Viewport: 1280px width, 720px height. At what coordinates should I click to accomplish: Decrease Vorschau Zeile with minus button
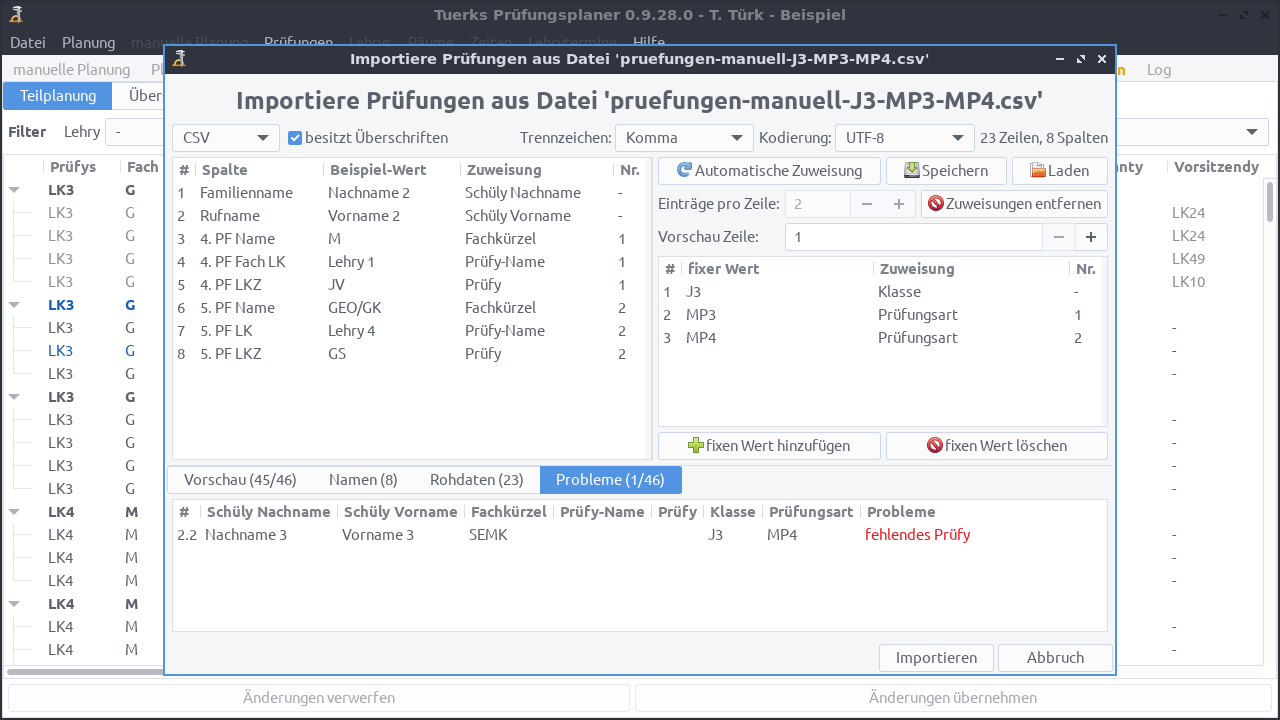[x=1059, y=237]
